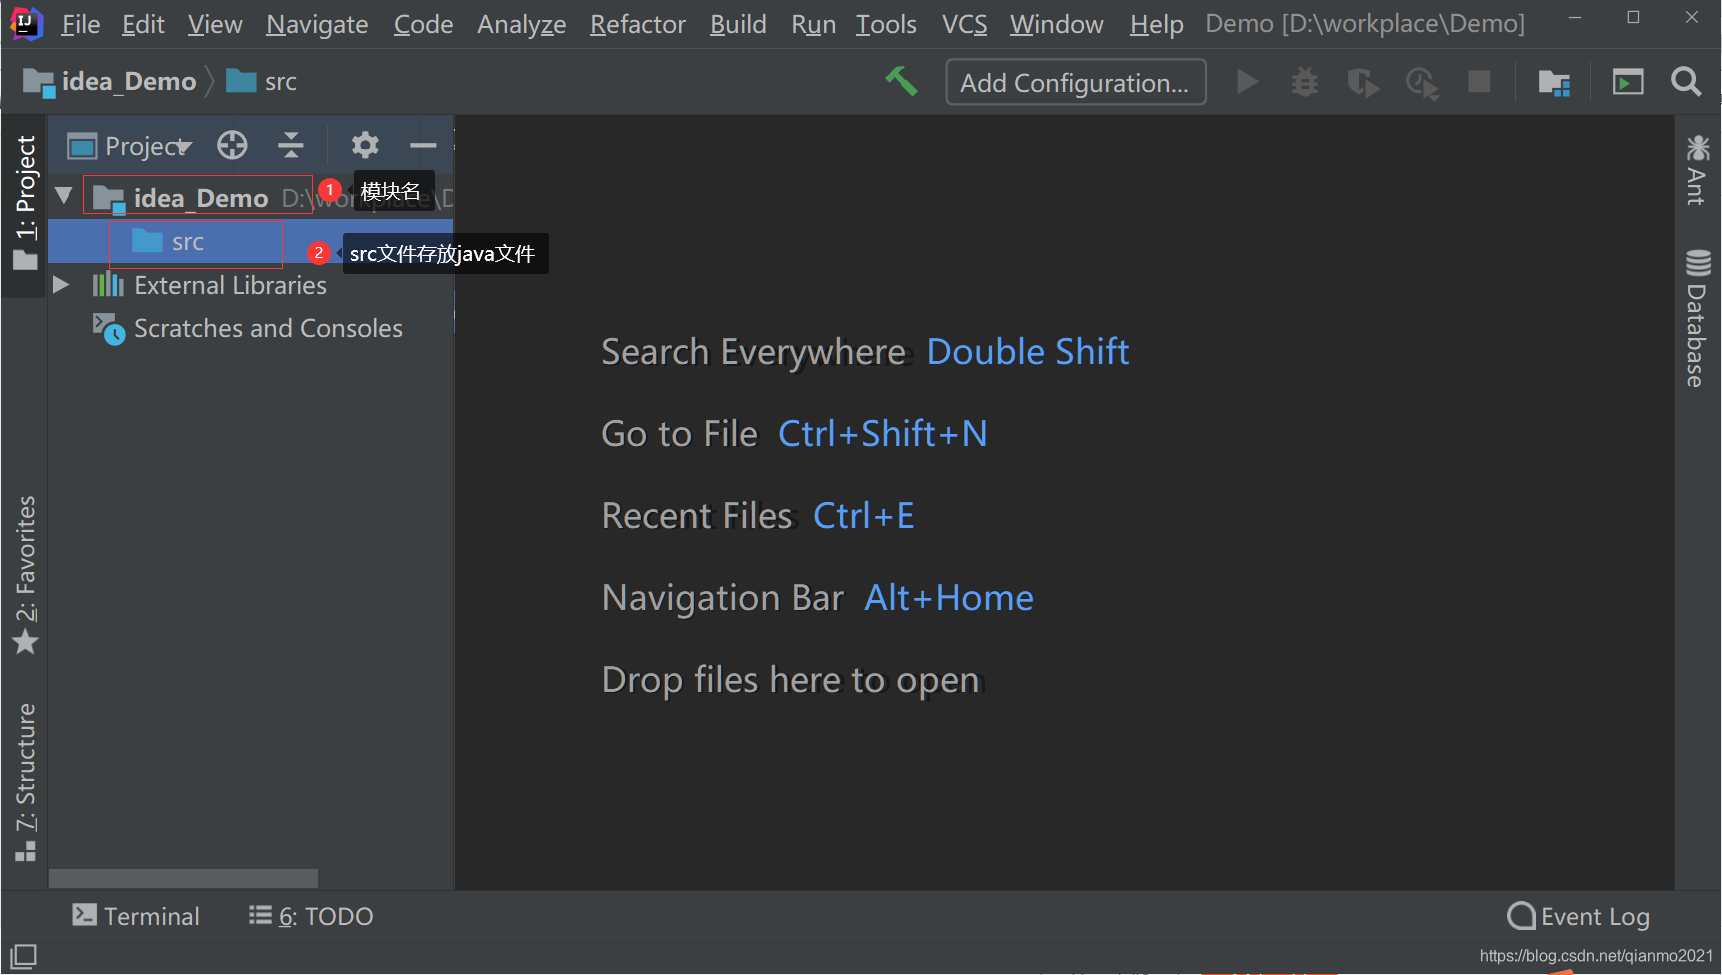Screen dimensions: 1722x975
Task: Open Project panel settings gear
Action: 365,145
